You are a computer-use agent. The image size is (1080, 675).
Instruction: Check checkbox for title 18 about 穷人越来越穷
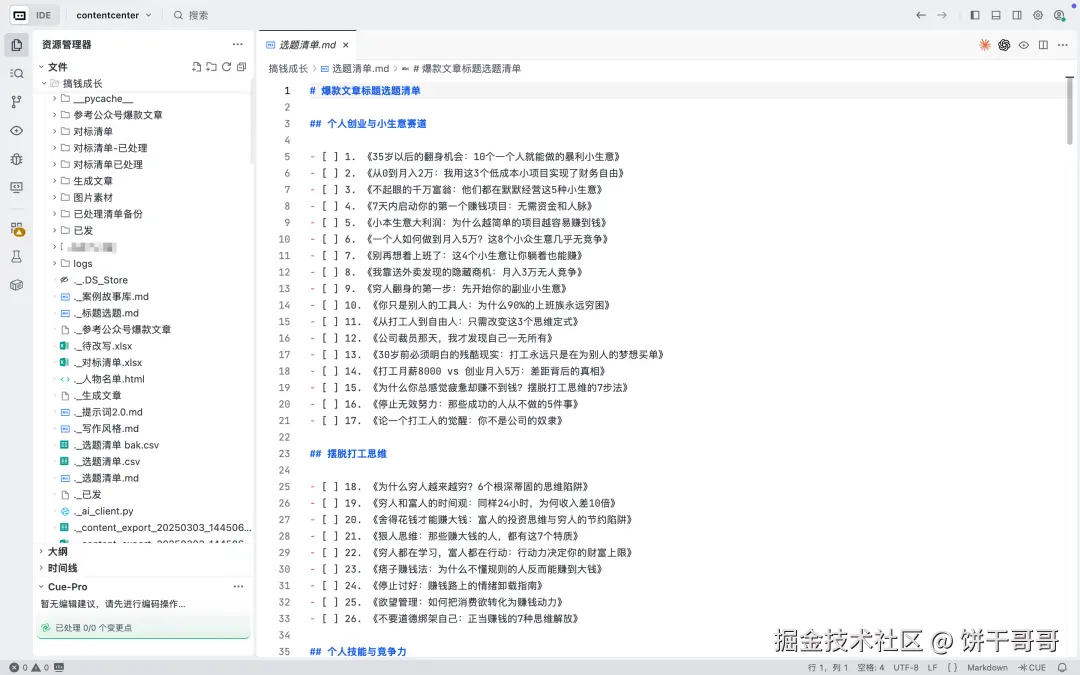click(330, 487)
